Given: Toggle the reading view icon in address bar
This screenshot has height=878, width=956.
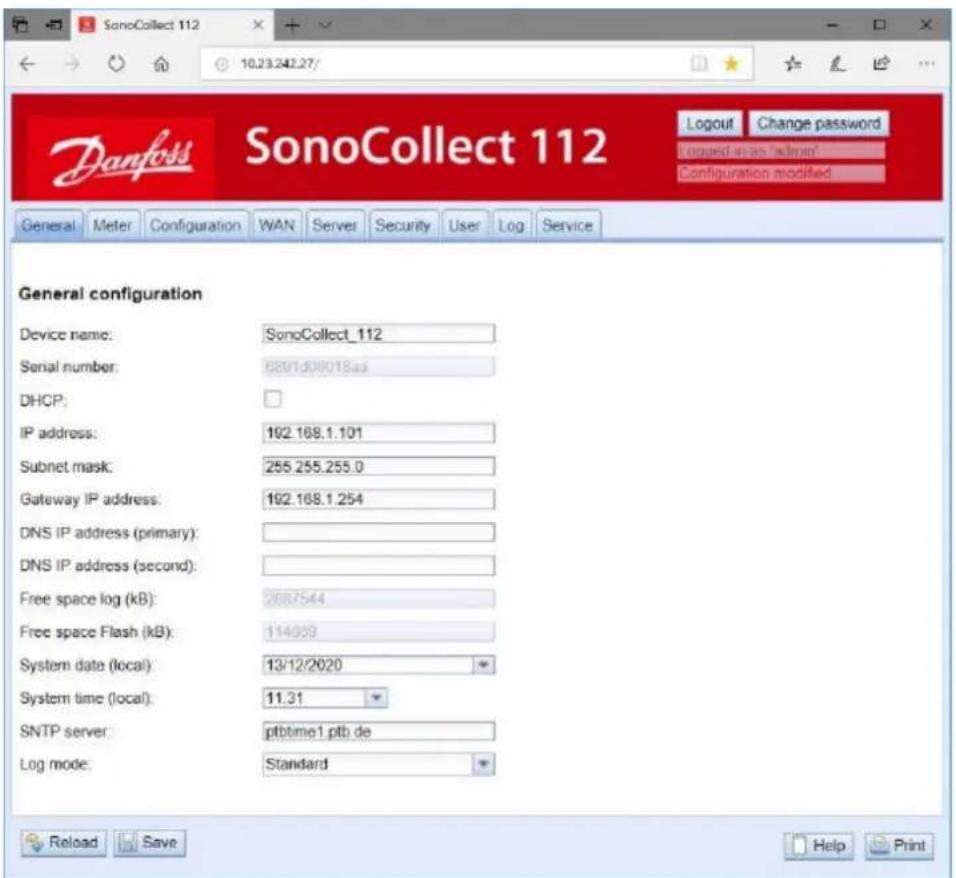Looking at the screenshot, I should [699, 63].
